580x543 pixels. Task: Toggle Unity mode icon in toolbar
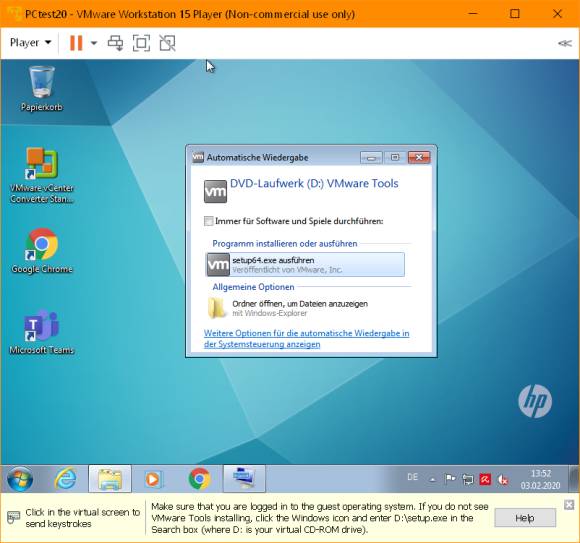click(x=167, y=43)
